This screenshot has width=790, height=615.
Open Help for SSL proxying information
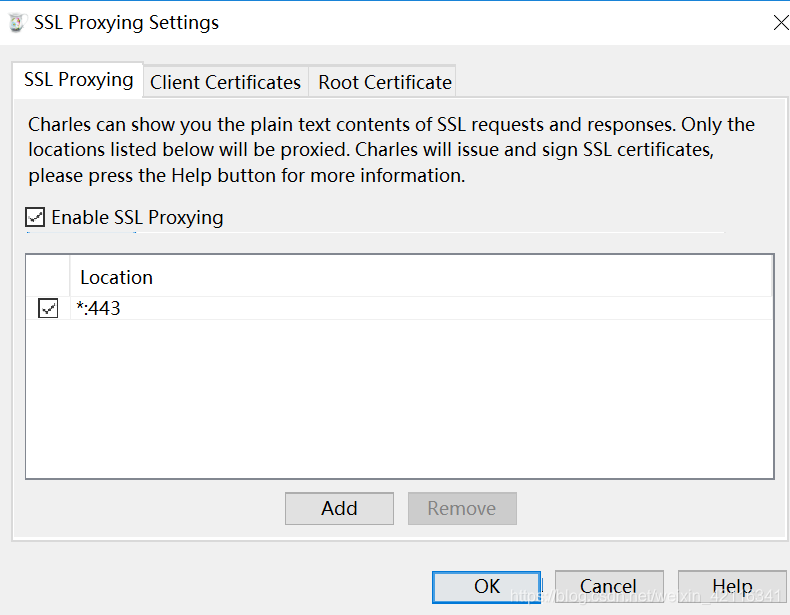coord(732,587)
